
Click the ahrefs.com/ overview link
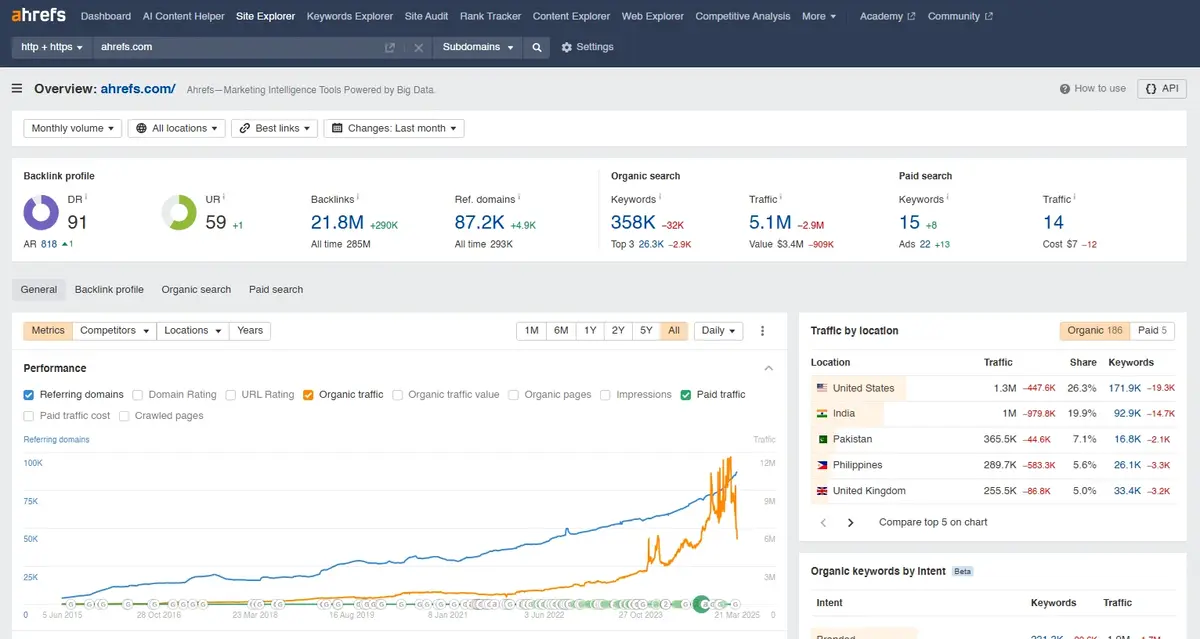tap(138, 89)
